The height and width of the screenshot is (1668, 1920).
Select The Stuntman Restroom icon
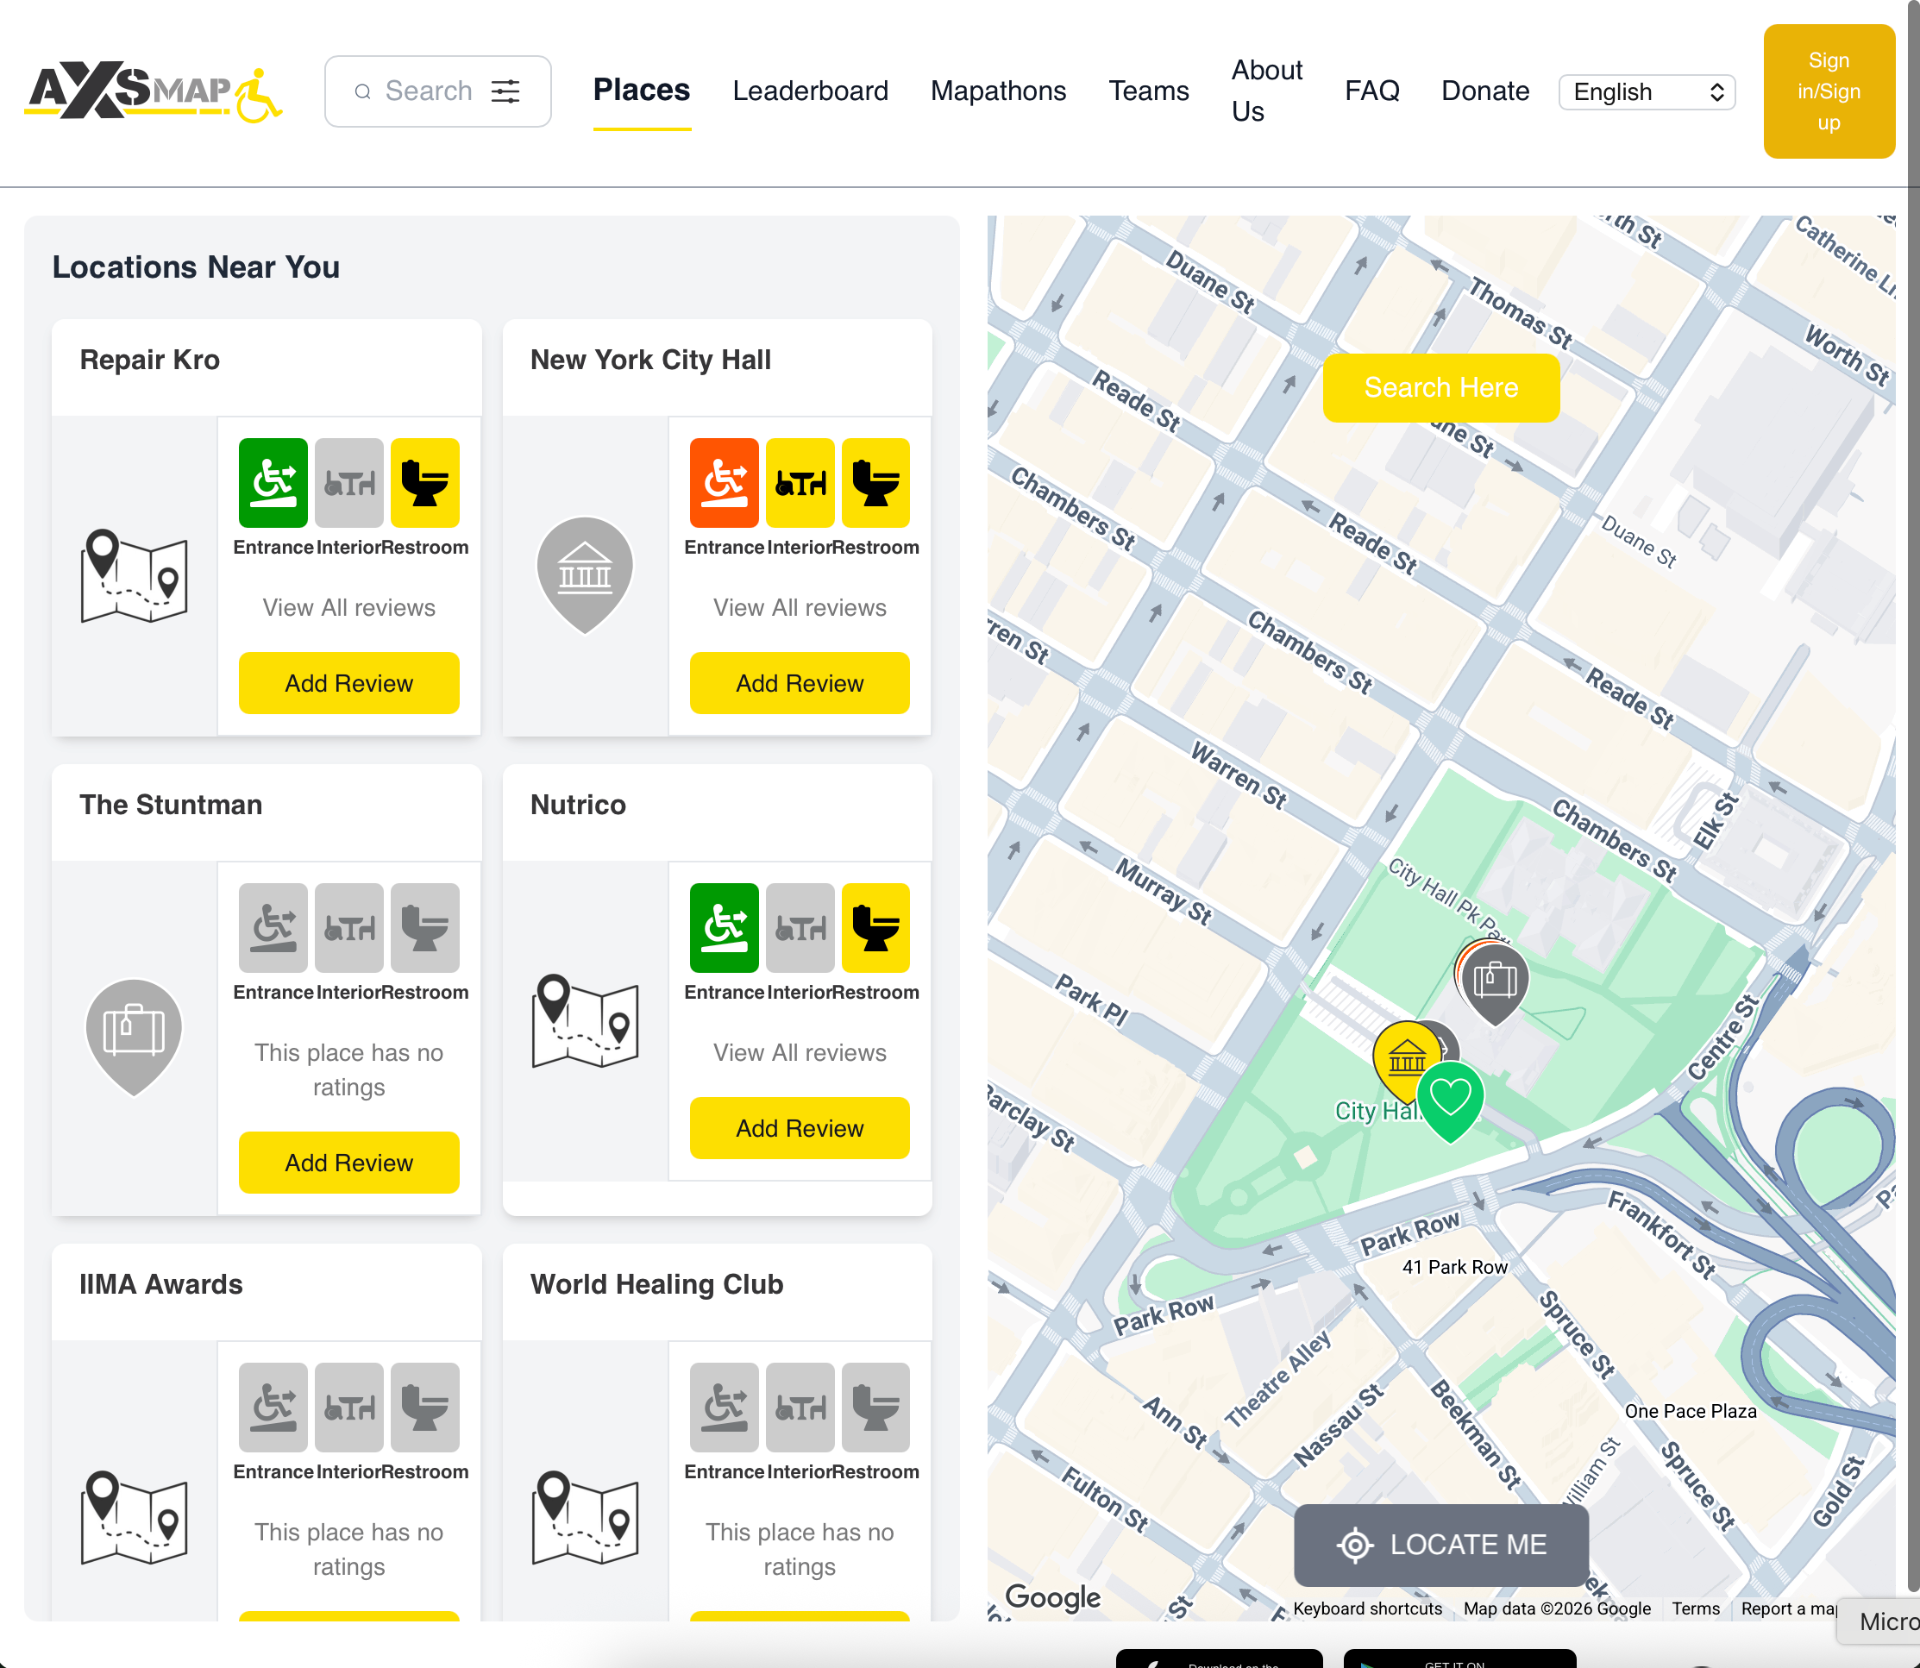pos(425,928)
